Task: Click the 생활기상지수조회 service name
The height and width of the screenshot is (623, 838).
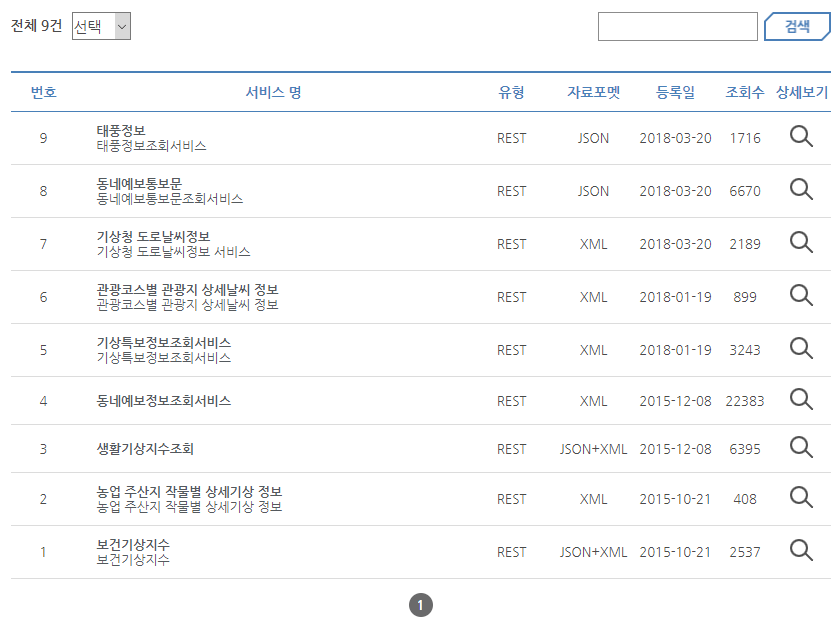Action: coord(145,449)
